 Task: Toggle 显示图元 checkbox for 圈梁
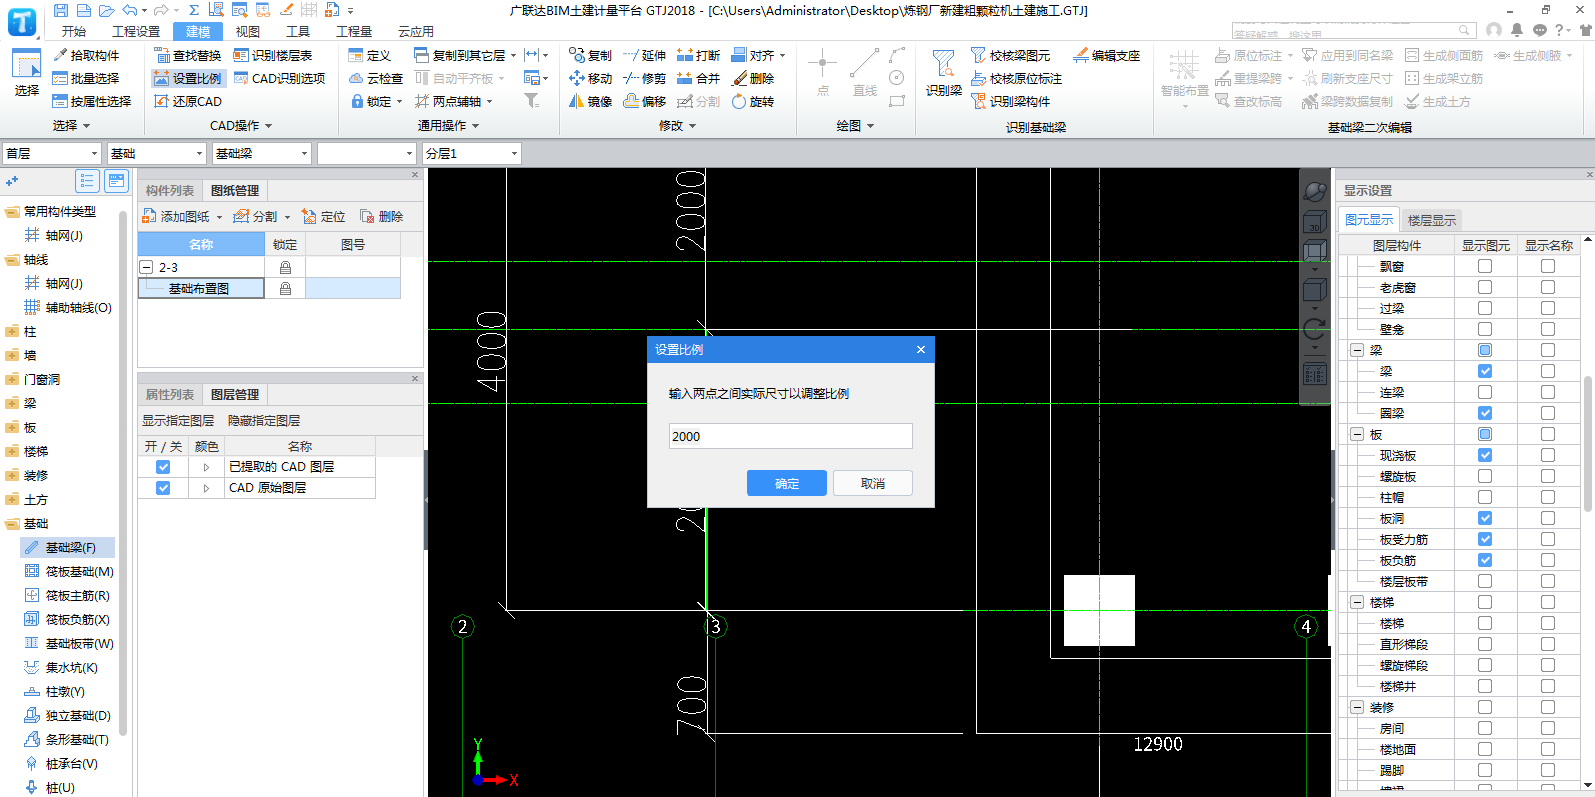click(x=1485, y=413)
